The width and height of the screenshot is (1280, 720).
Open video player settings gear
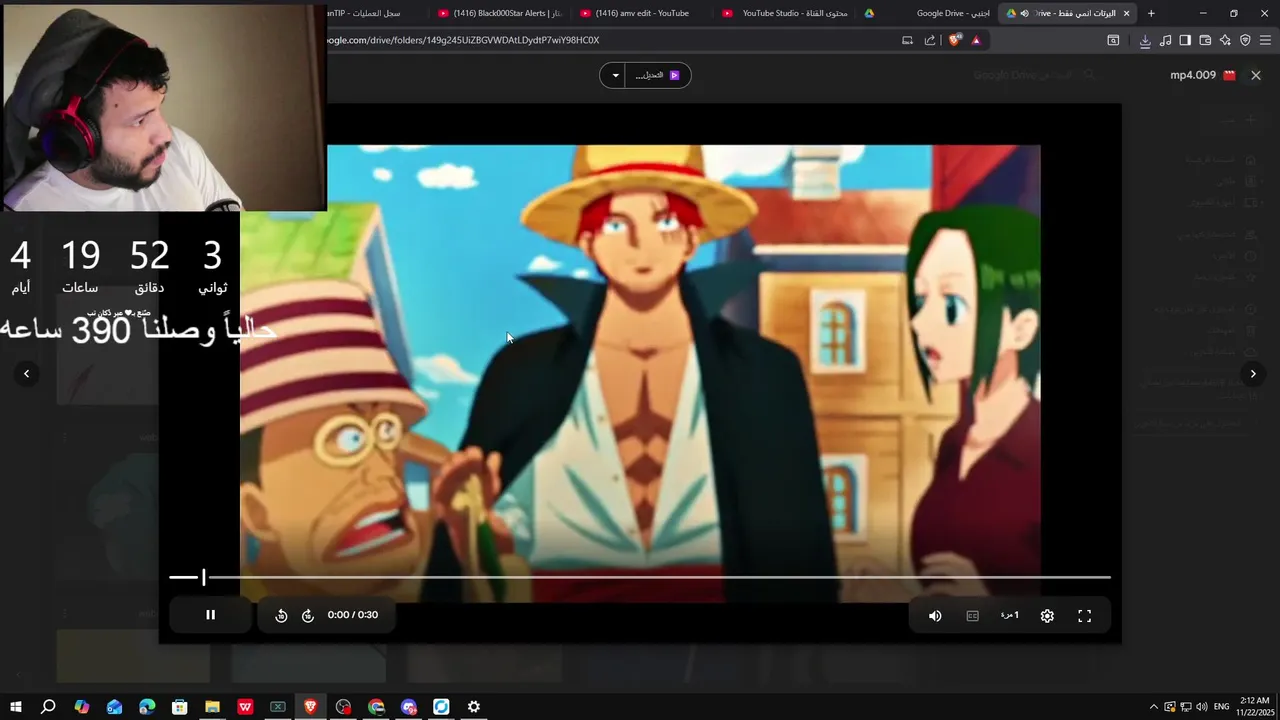tap(1047, 616)
